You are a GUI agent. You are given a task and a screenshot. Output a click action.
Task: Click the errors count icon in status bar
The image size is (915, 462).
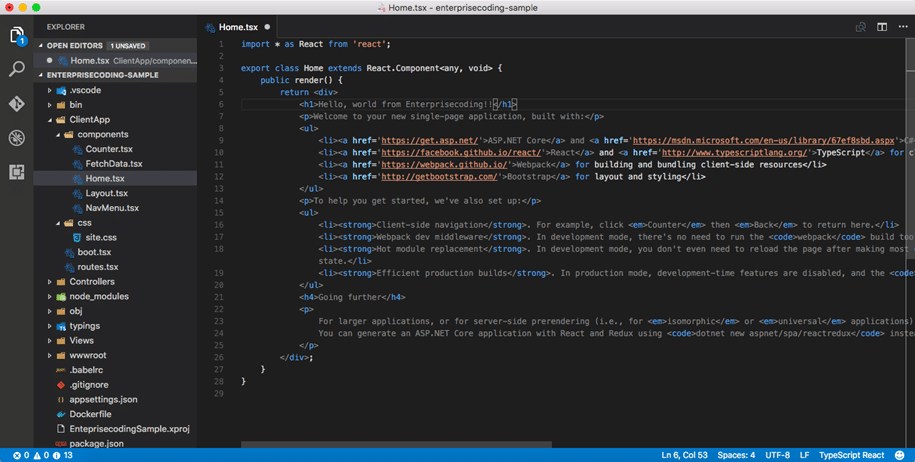[x=21, y=455]
